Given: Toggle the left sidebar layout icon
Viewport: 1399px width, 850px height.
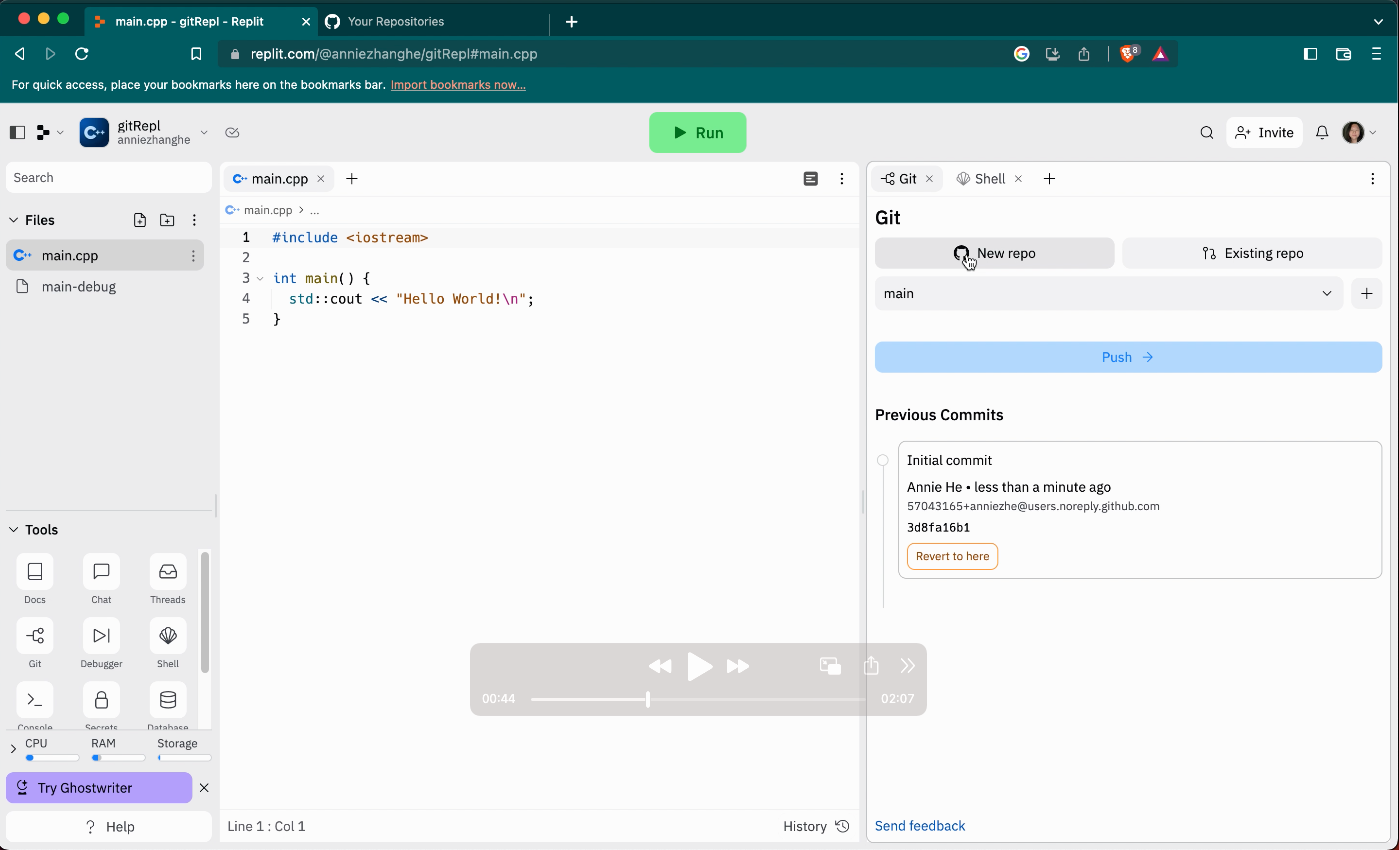Looking at the screenshot, I should pos(17,132).
